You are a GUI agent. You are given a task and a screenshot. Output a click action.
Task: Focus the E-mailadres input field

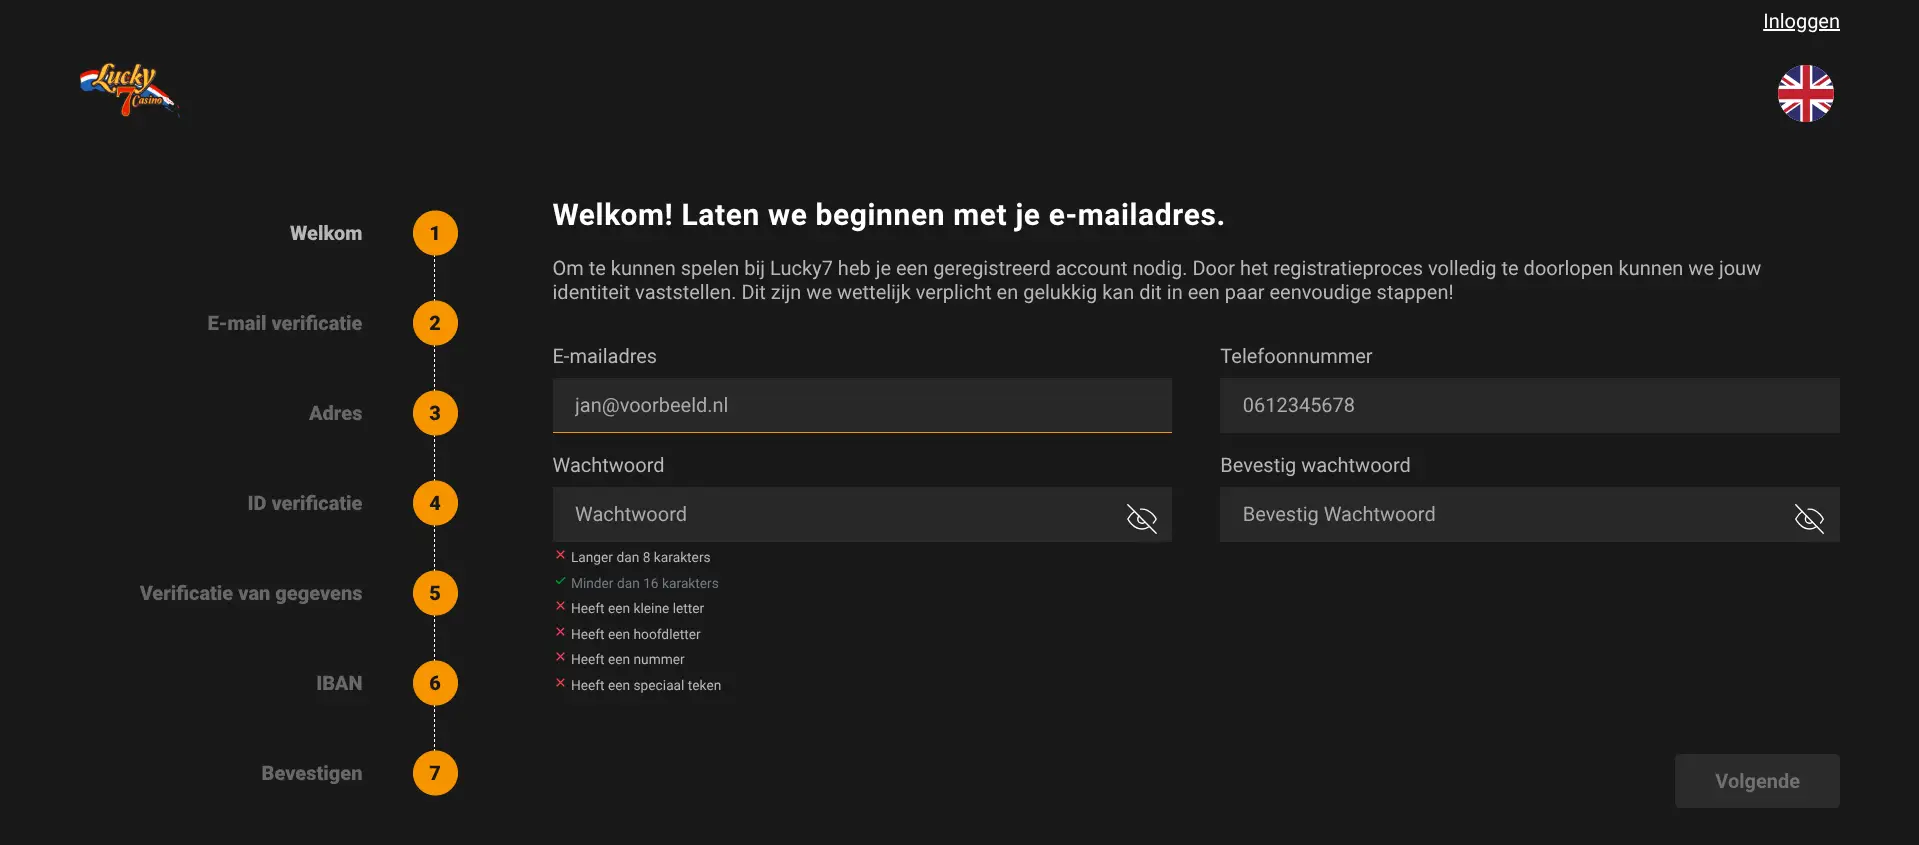pos(860,405)
